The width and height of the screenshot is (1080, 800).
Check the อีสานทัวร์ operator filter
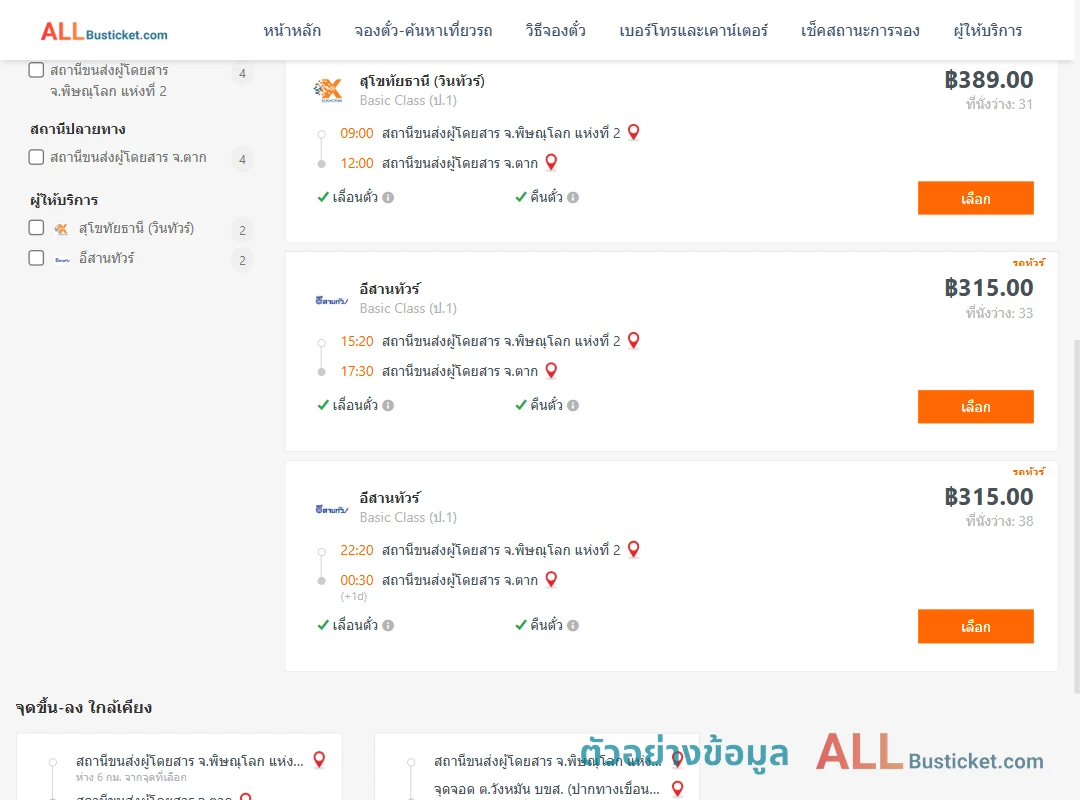37,258
